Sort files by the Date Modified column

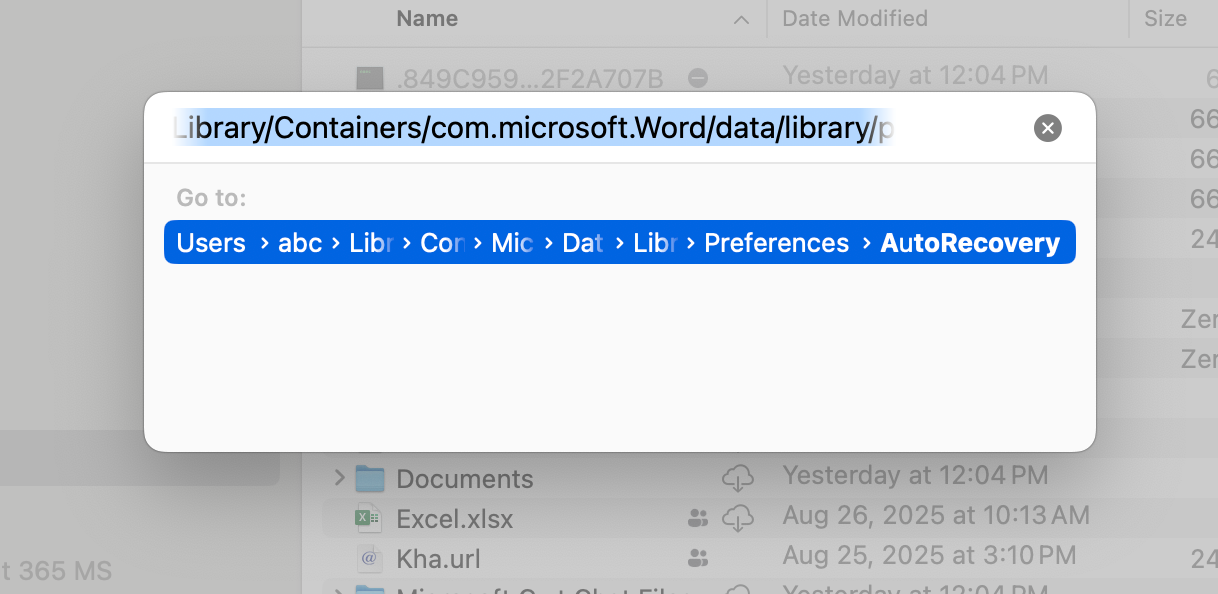tap(853, 18)
